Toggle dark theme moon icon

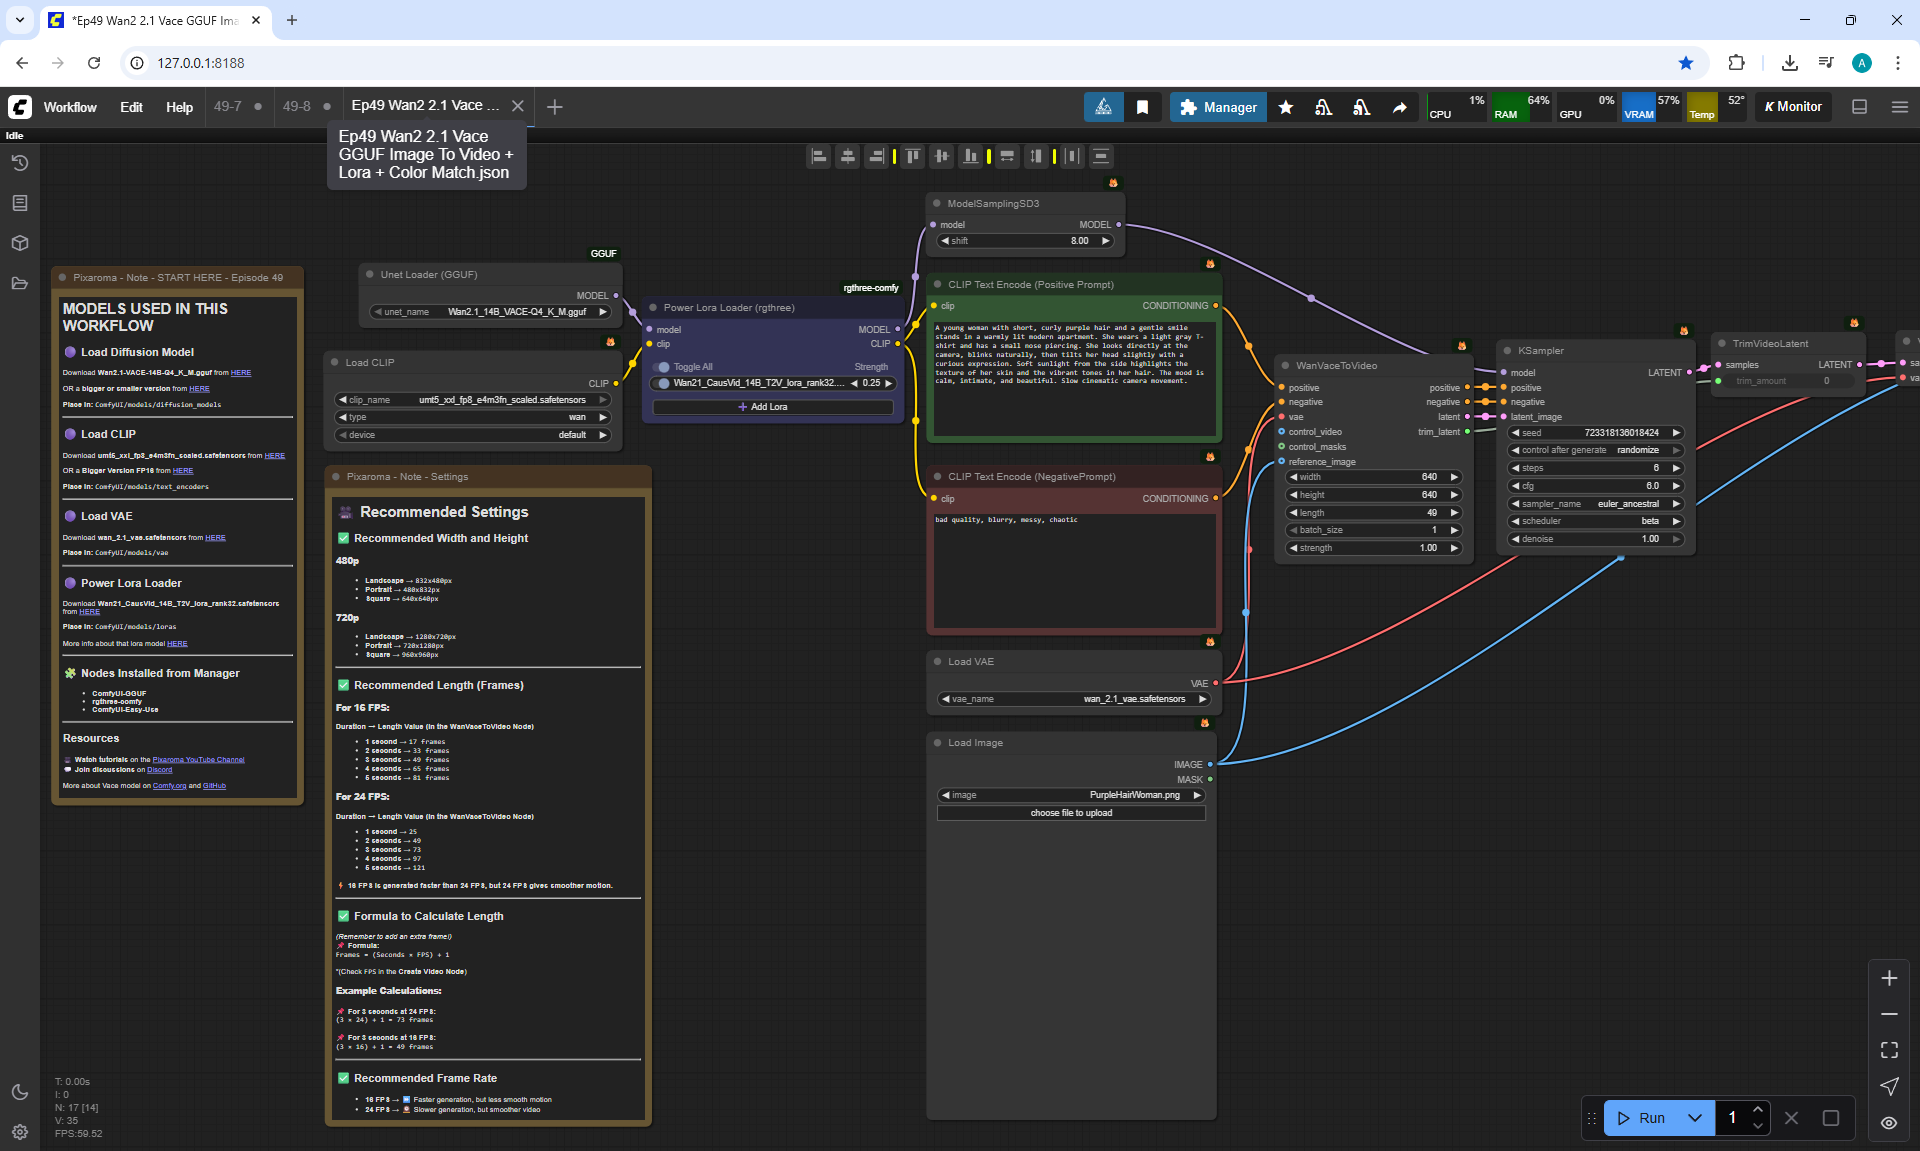20,1092
